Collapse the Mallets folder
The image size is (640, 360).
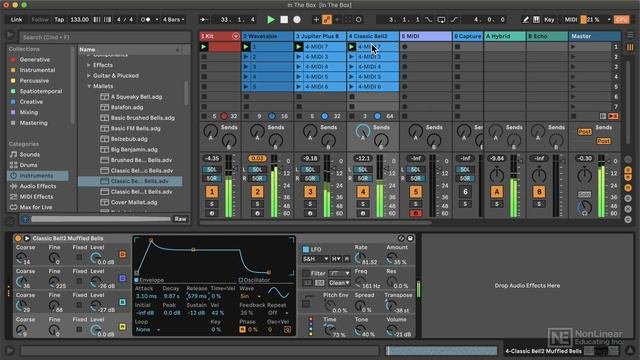89,86
